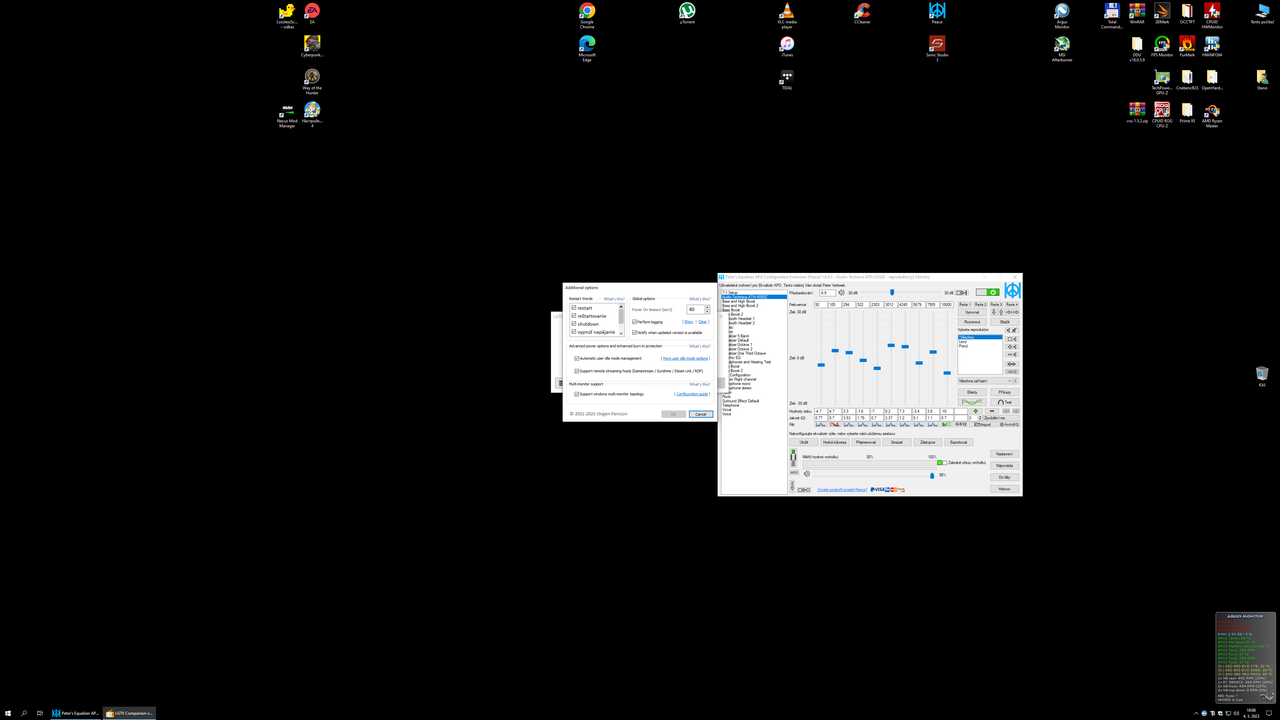Open the 3DMark desktop shortcut

(x=1162, y=12)
